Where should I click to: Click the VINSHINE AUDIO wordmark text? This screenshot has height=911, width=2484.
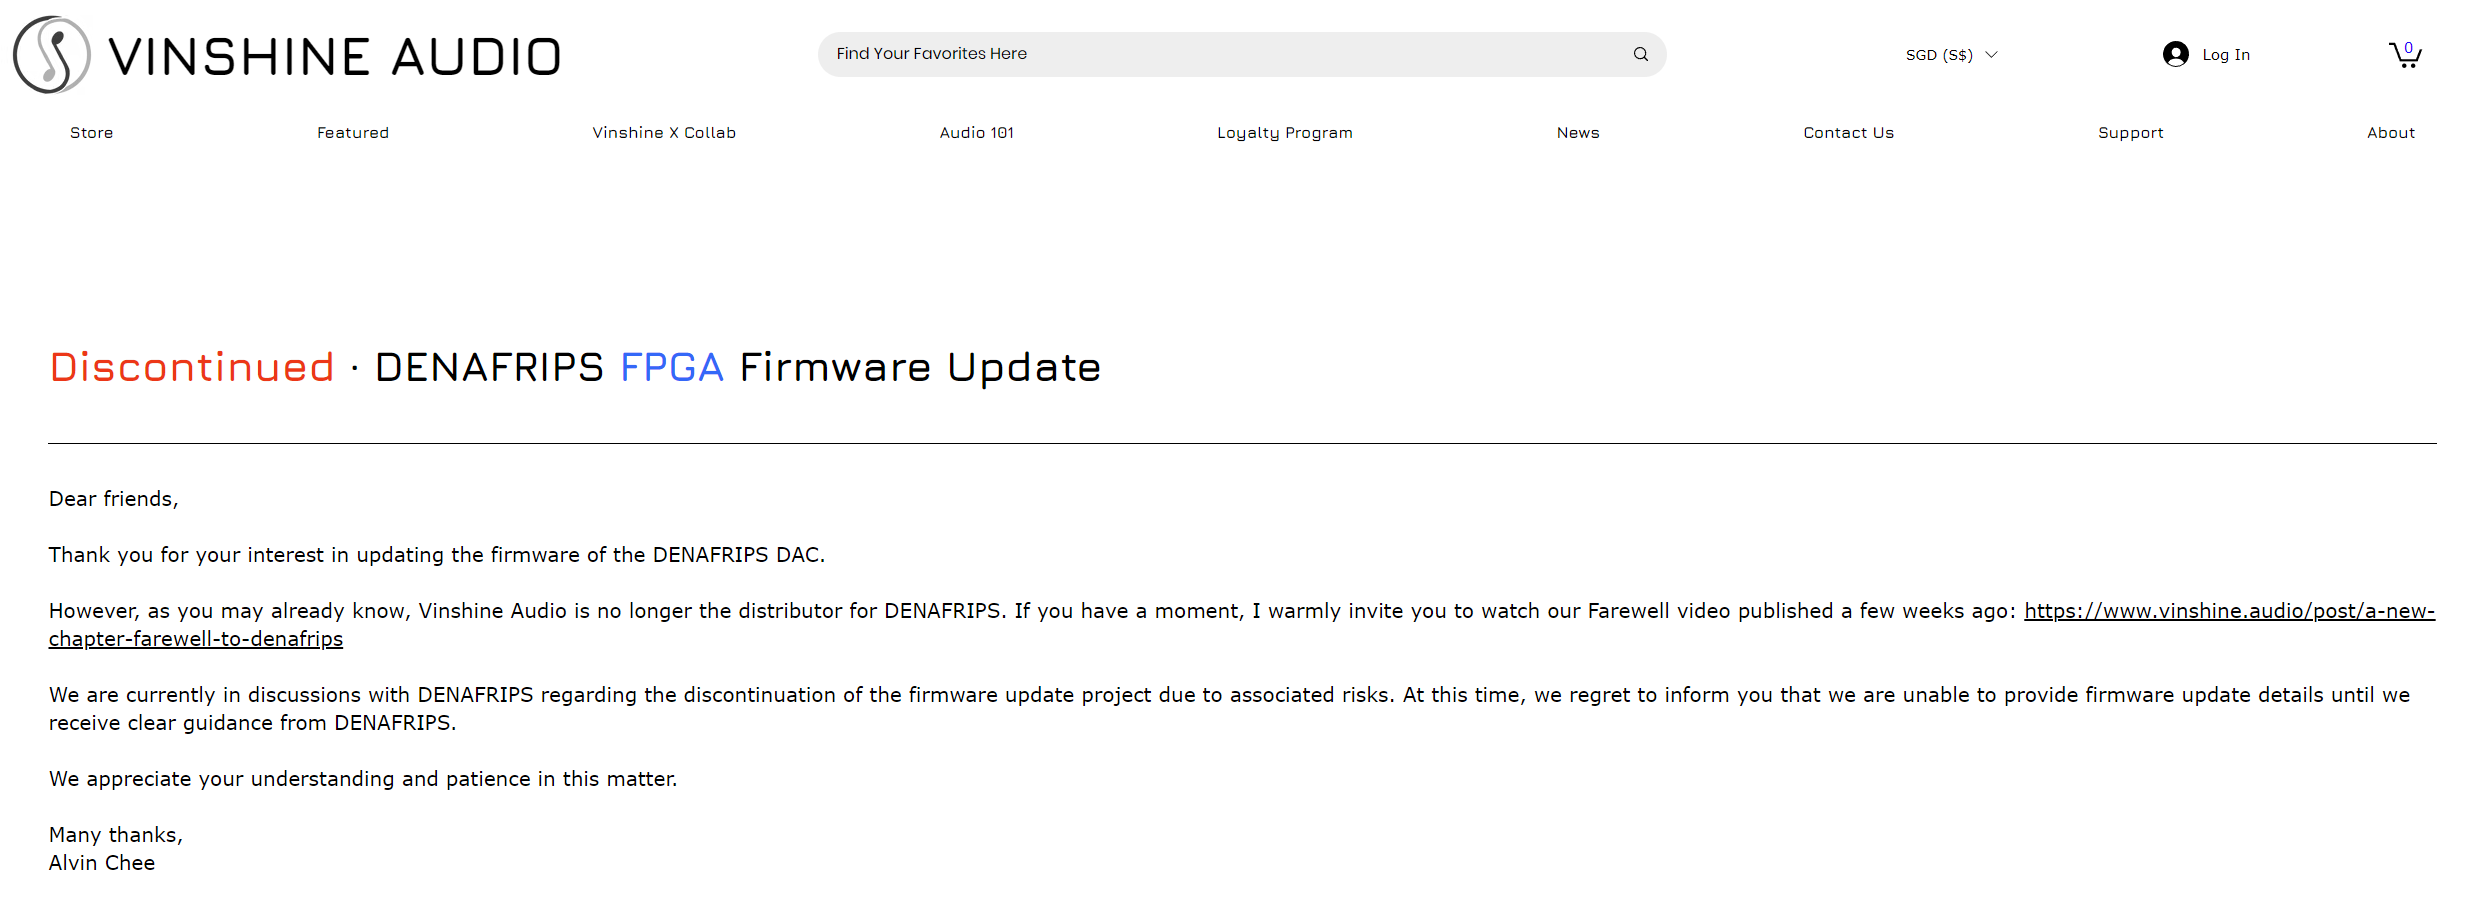335,57
